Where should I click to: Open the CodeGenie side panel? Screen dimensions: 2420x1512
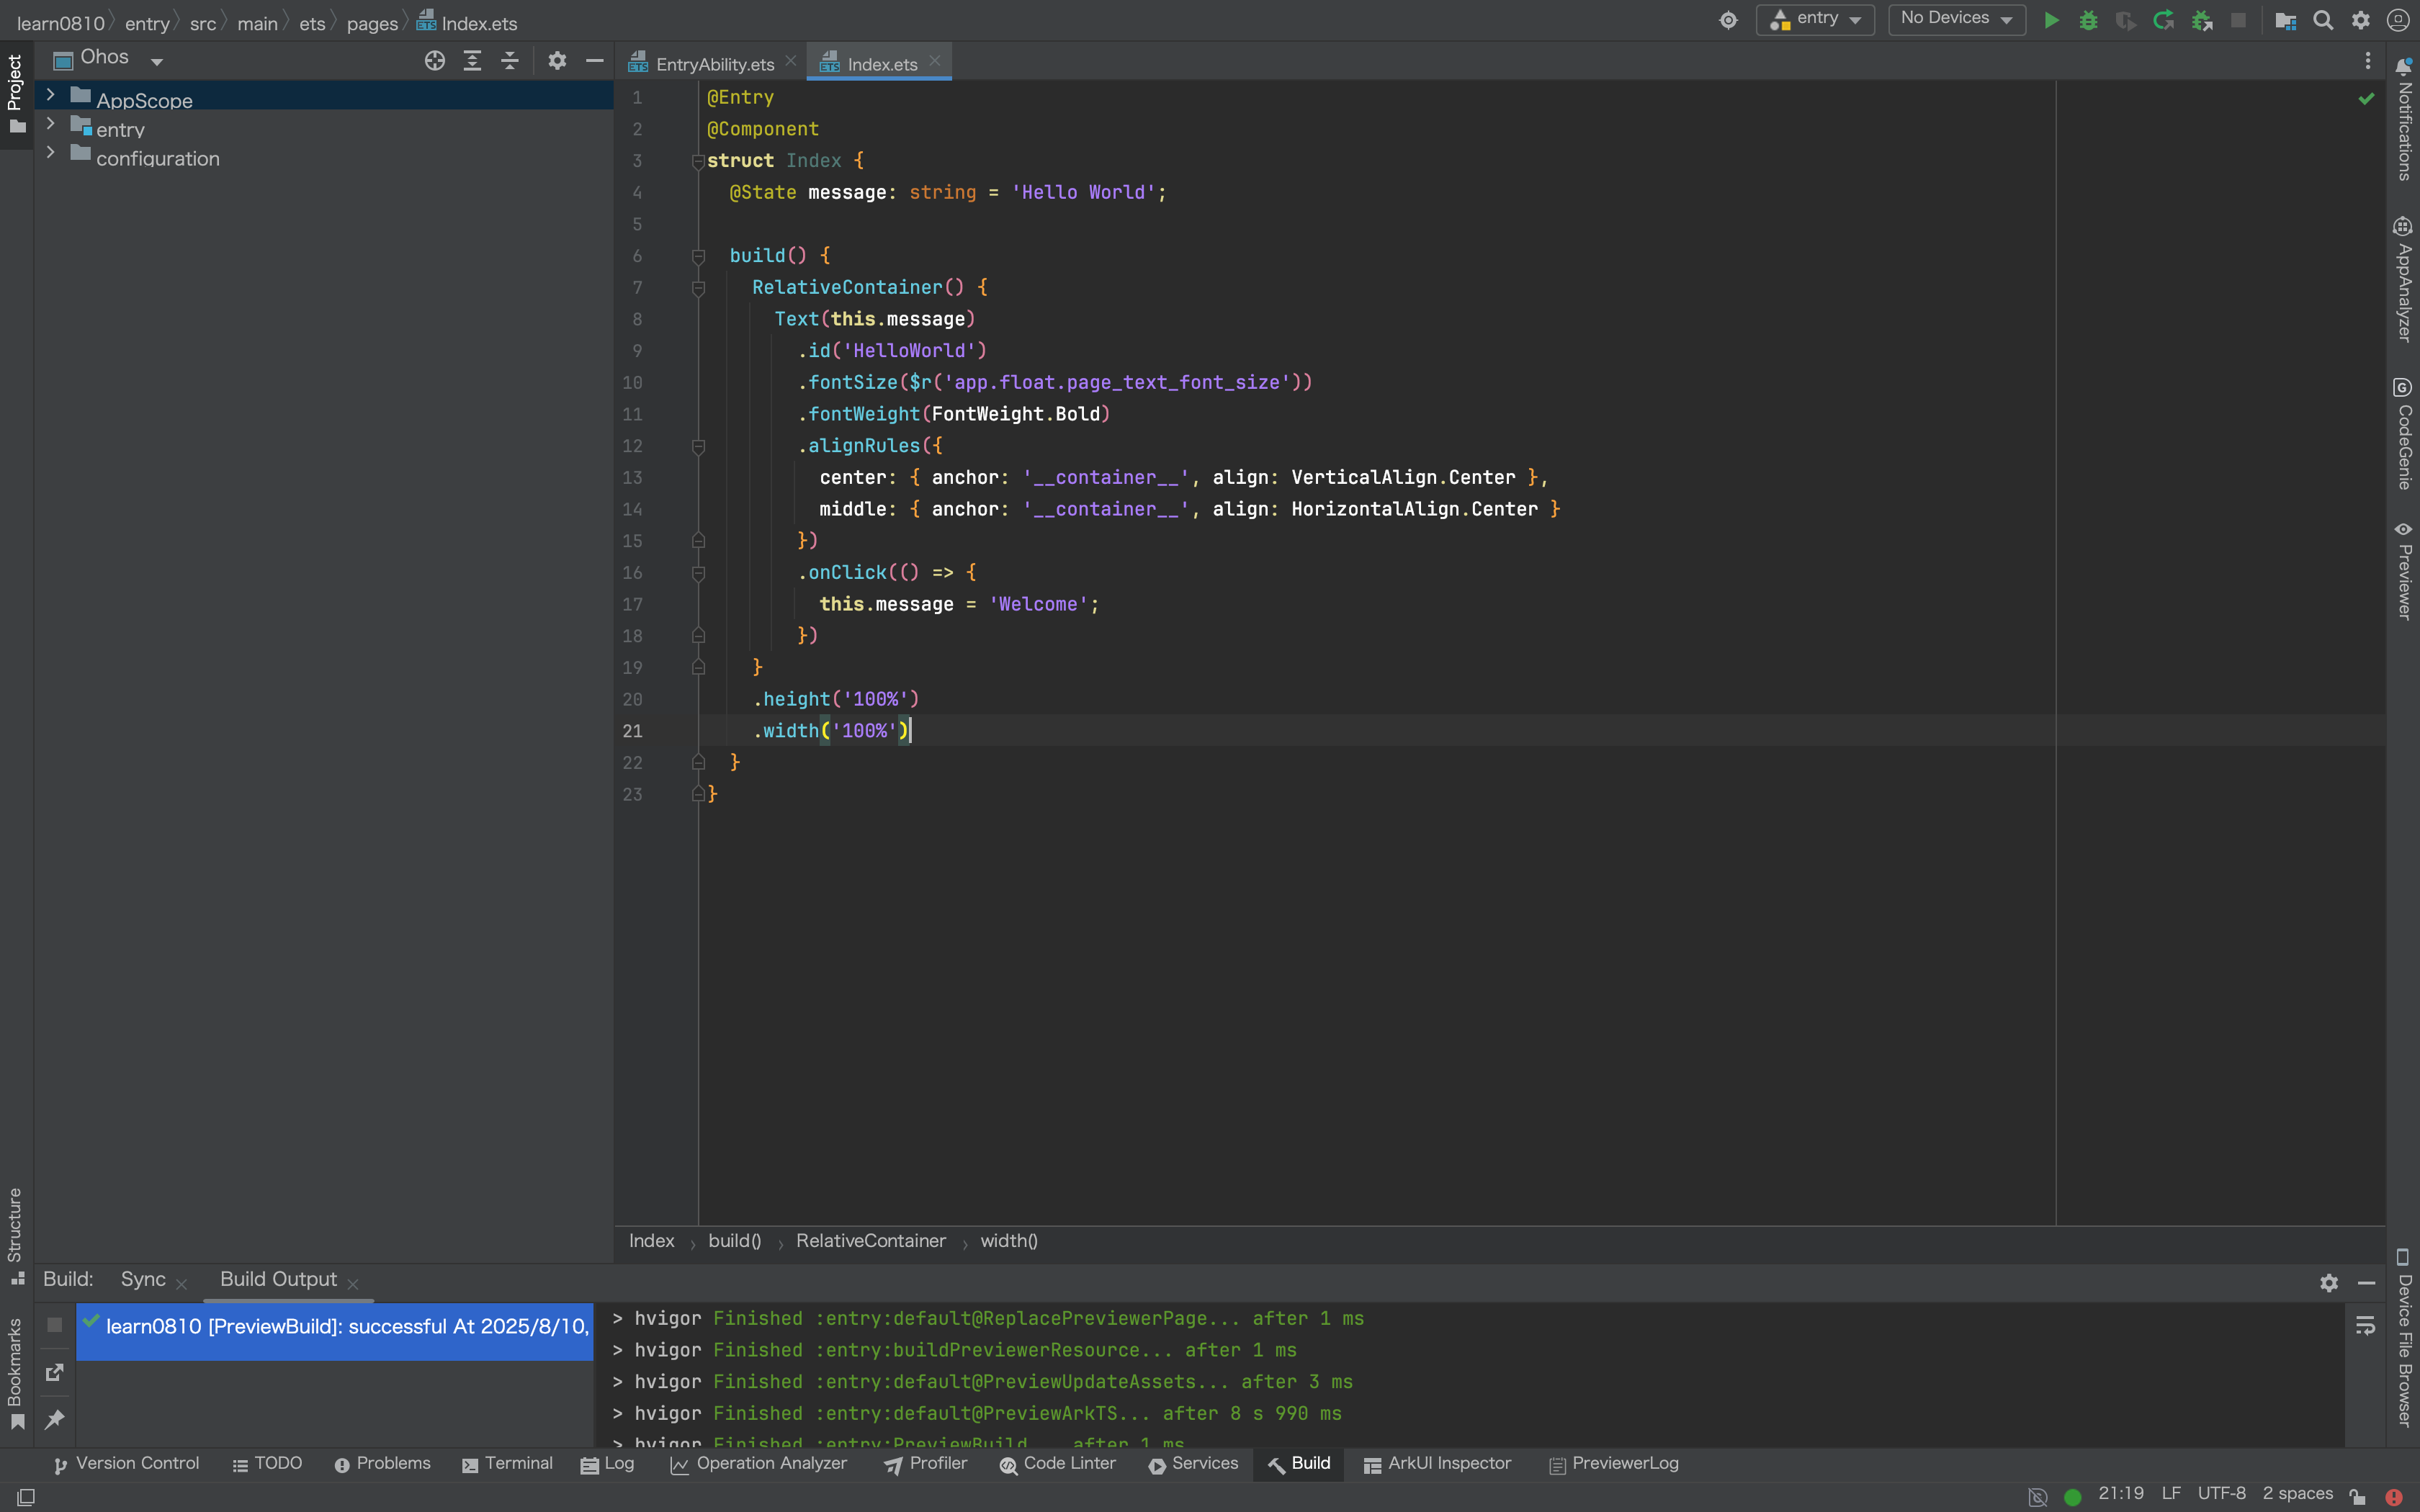(2403, 434)
